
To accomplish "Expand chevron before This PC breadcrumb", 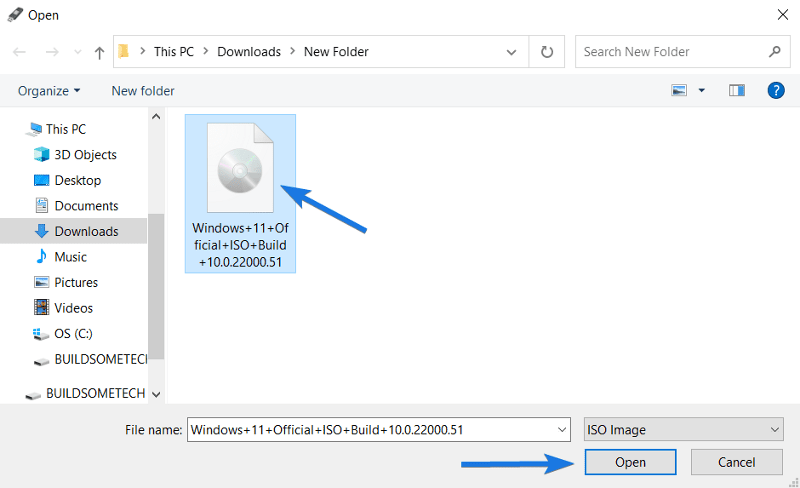I will [143, 51].
